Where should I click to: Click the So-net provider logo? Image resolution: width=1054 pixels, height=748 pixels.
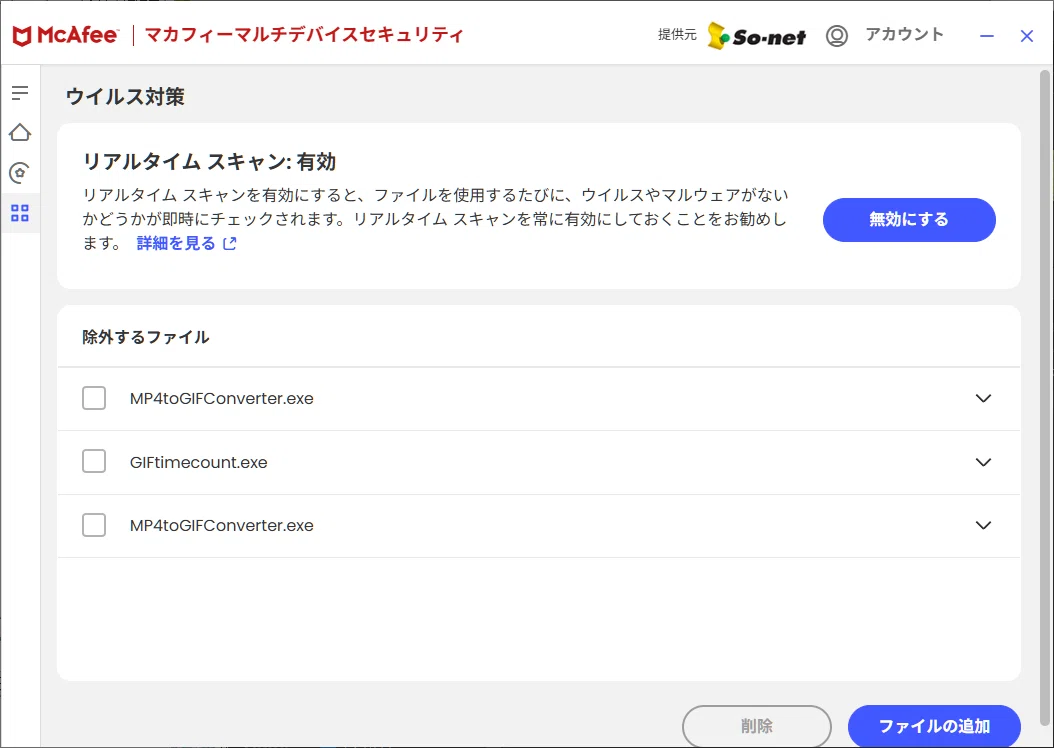click(x=757, y=36)
